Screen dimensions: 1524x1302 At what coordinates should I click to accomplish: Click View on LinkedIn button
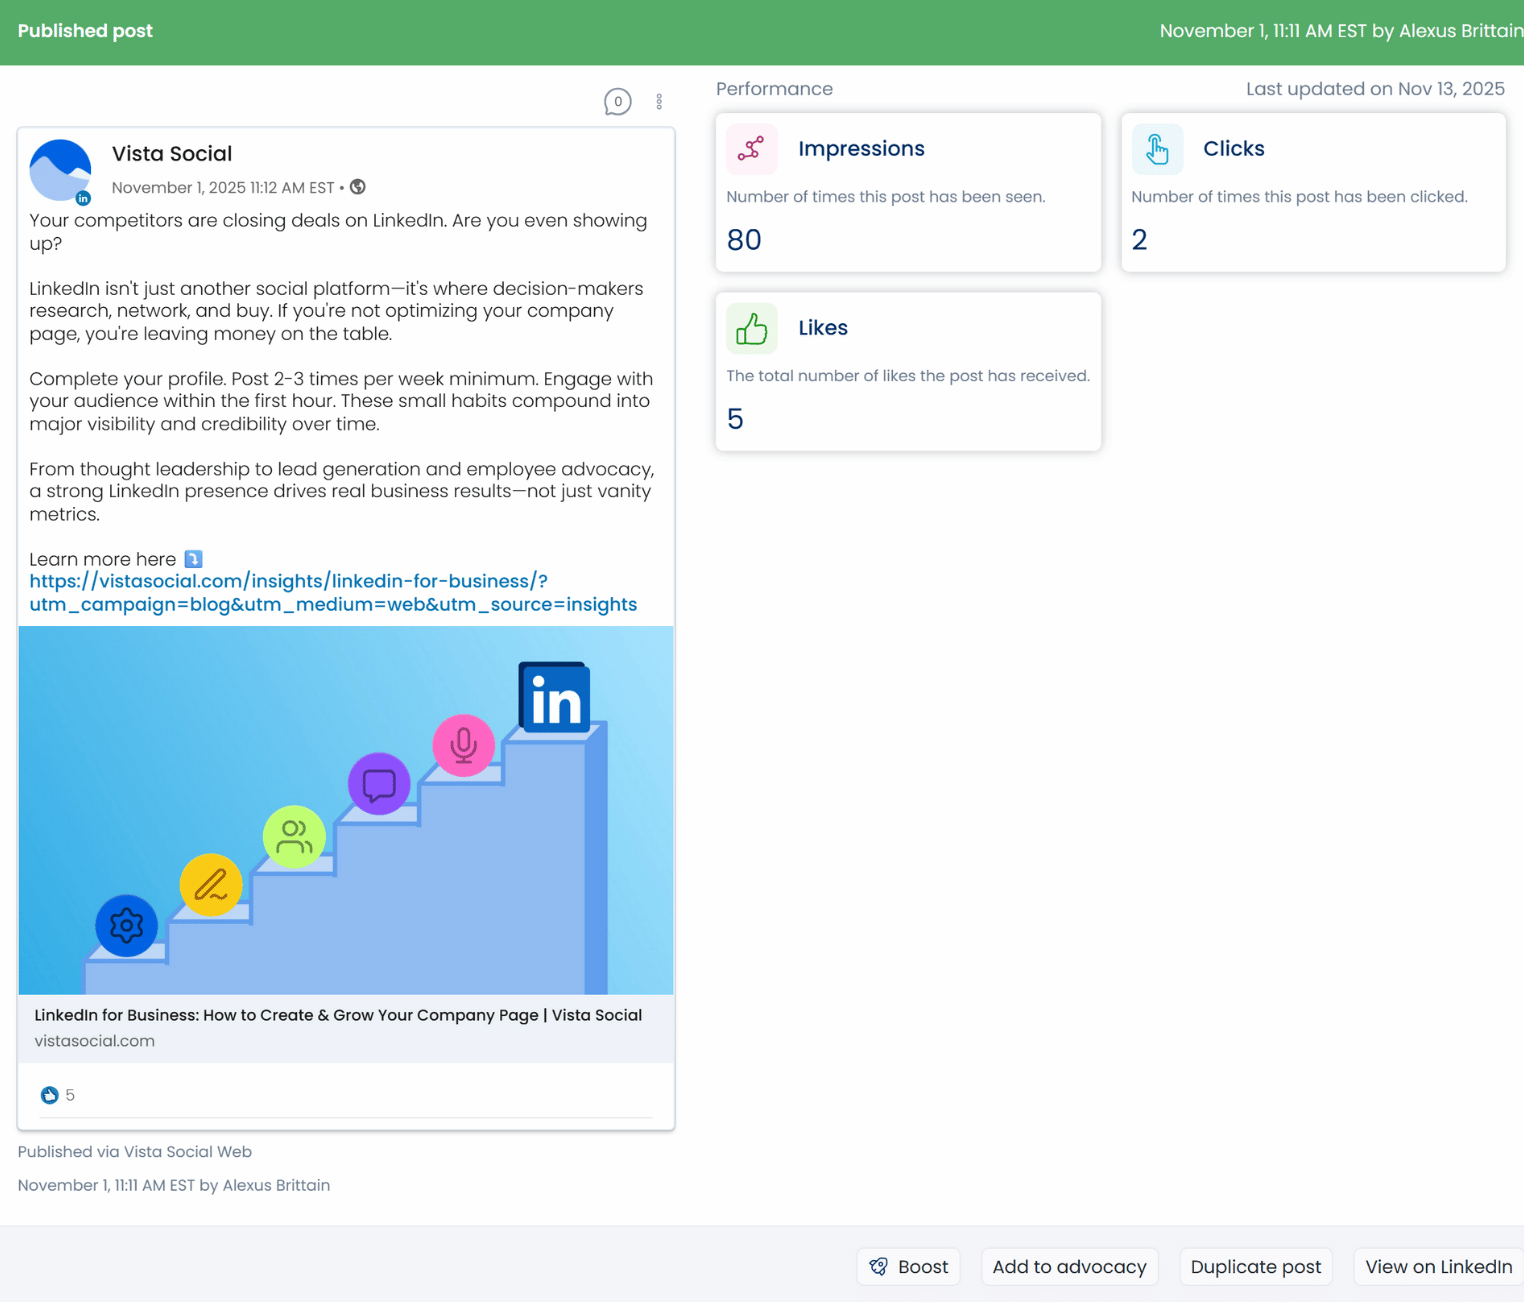(1437, 1267)
